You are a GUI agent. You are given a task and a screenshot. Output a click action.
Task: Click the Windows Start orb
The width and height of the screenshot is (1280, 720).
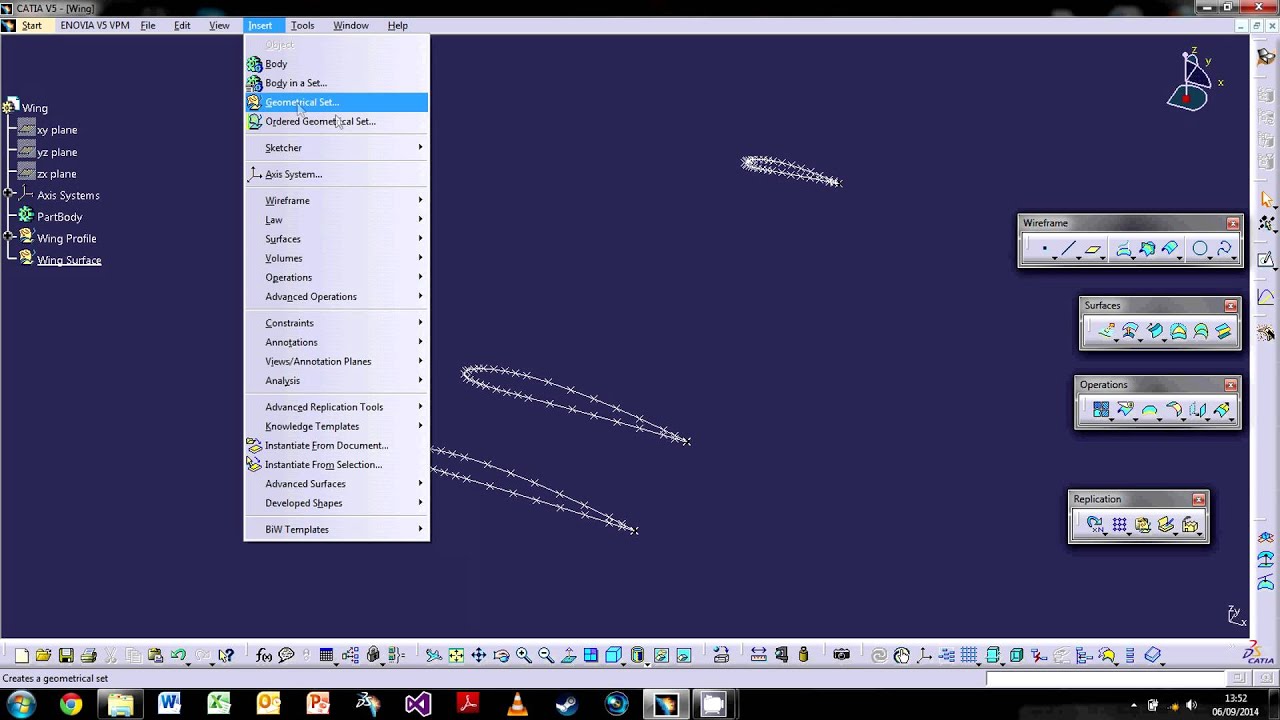22,705
